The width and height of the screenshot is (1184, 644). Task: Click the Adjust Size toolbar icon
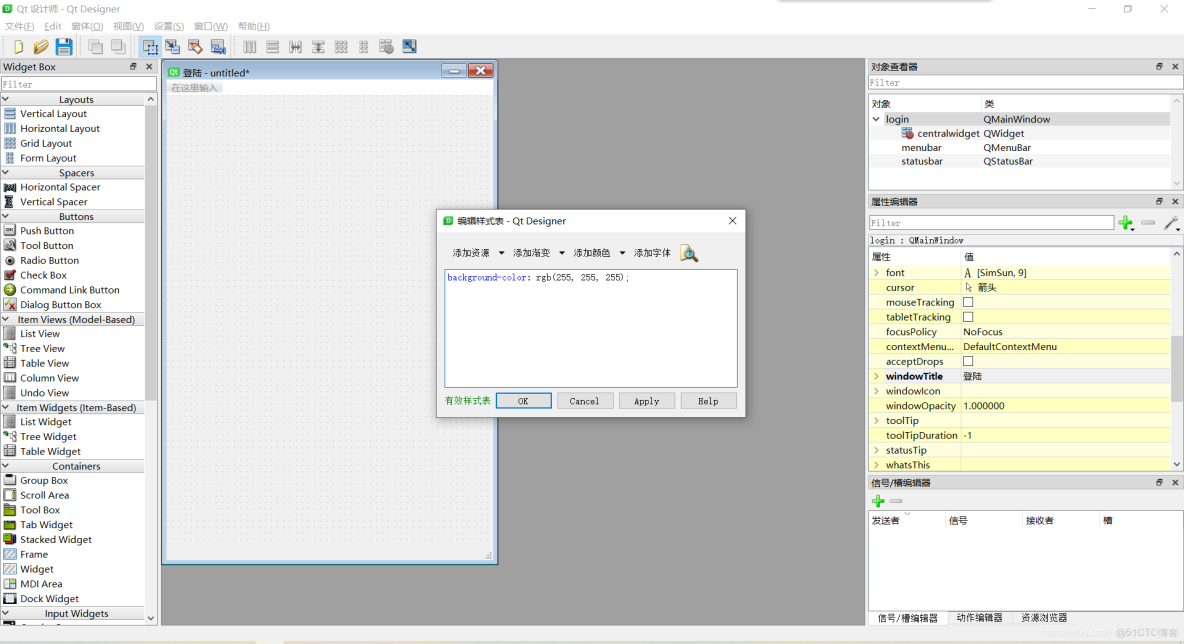tap(409, 46)
